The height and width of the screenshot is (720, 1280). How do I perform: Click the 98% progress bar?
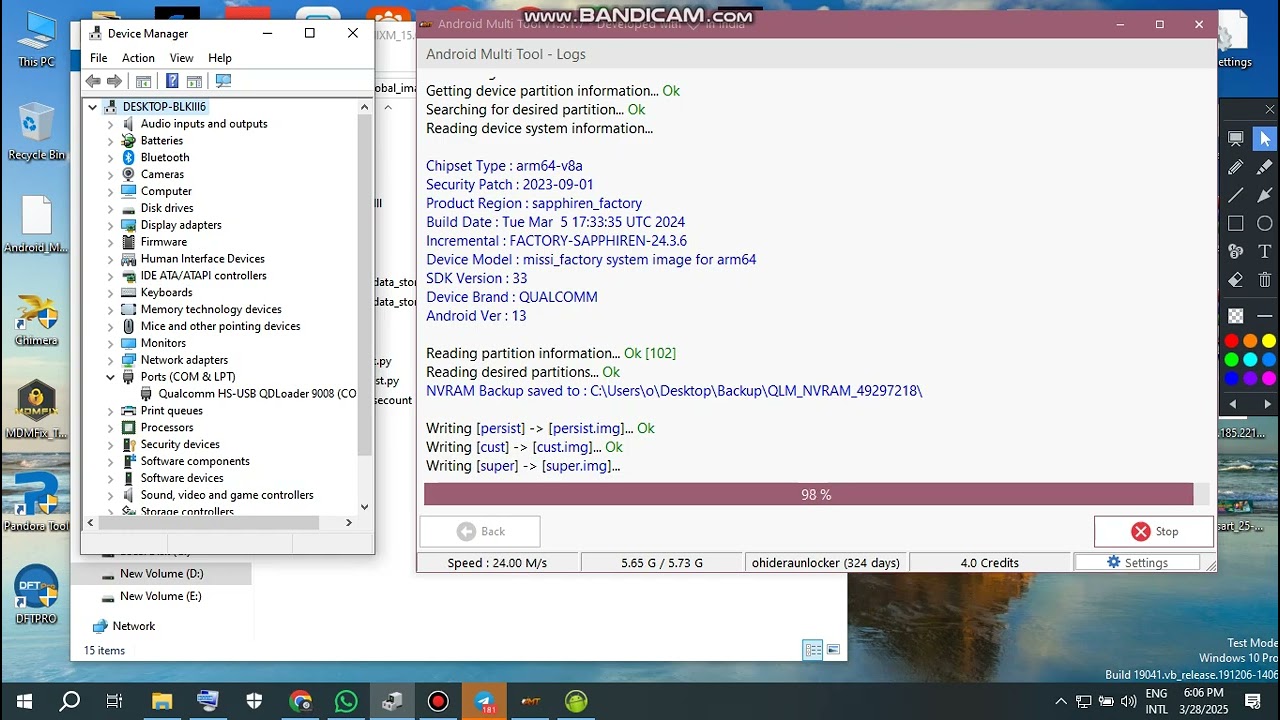816,494
